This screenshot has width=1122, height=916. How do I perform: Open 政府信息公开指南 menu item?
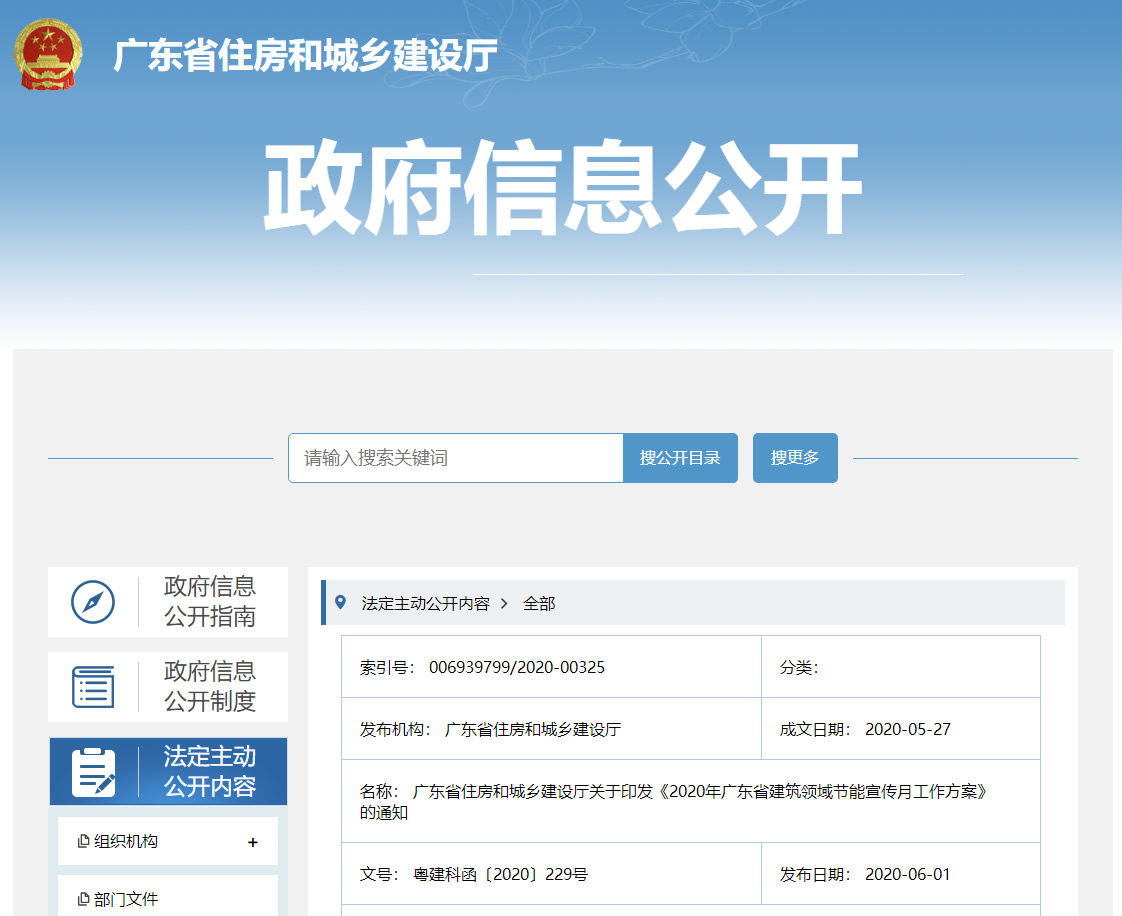(168, 602)
